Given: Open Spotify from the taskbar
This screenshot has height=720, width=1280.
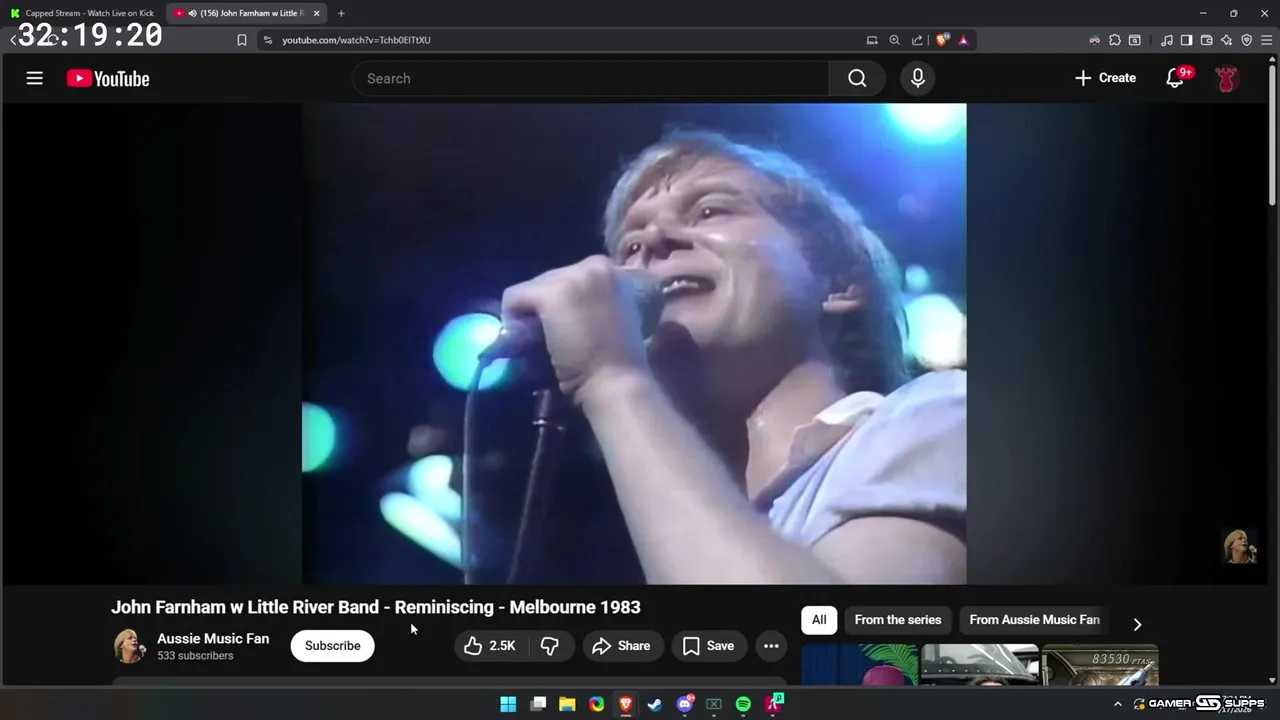Looking at the screenshot, I should point(743,704).
